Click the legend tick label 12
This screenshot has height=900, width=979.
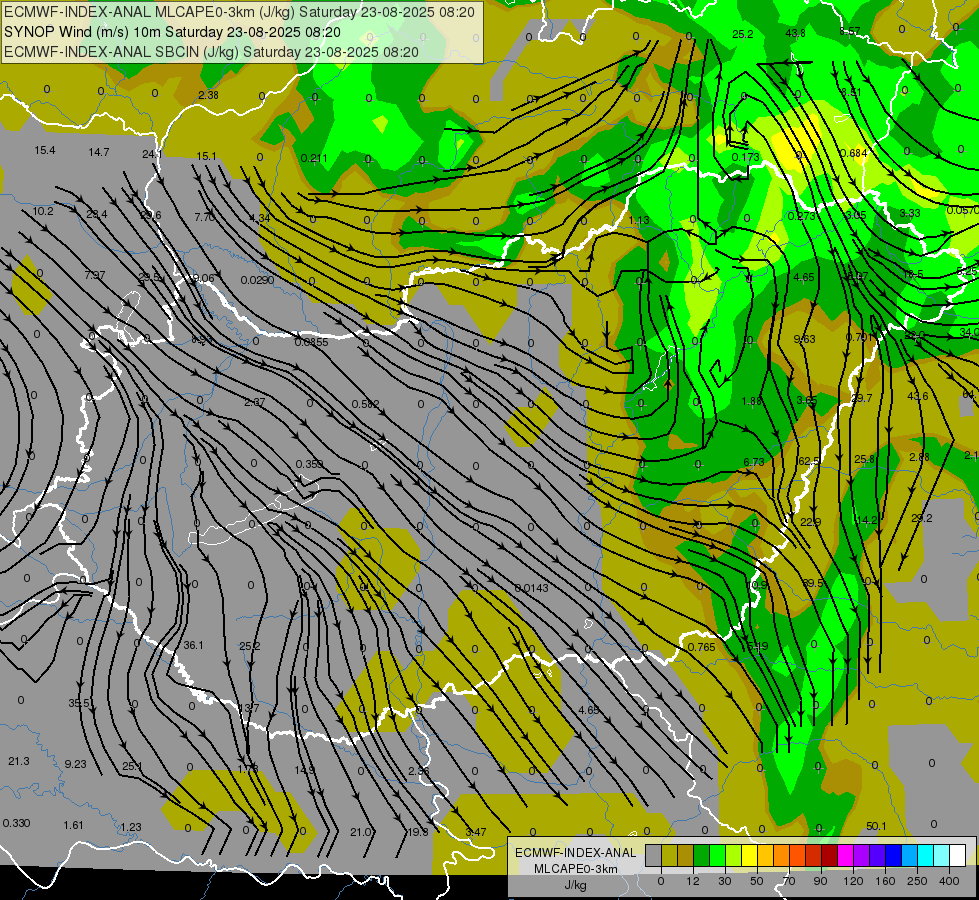point(693,881)
